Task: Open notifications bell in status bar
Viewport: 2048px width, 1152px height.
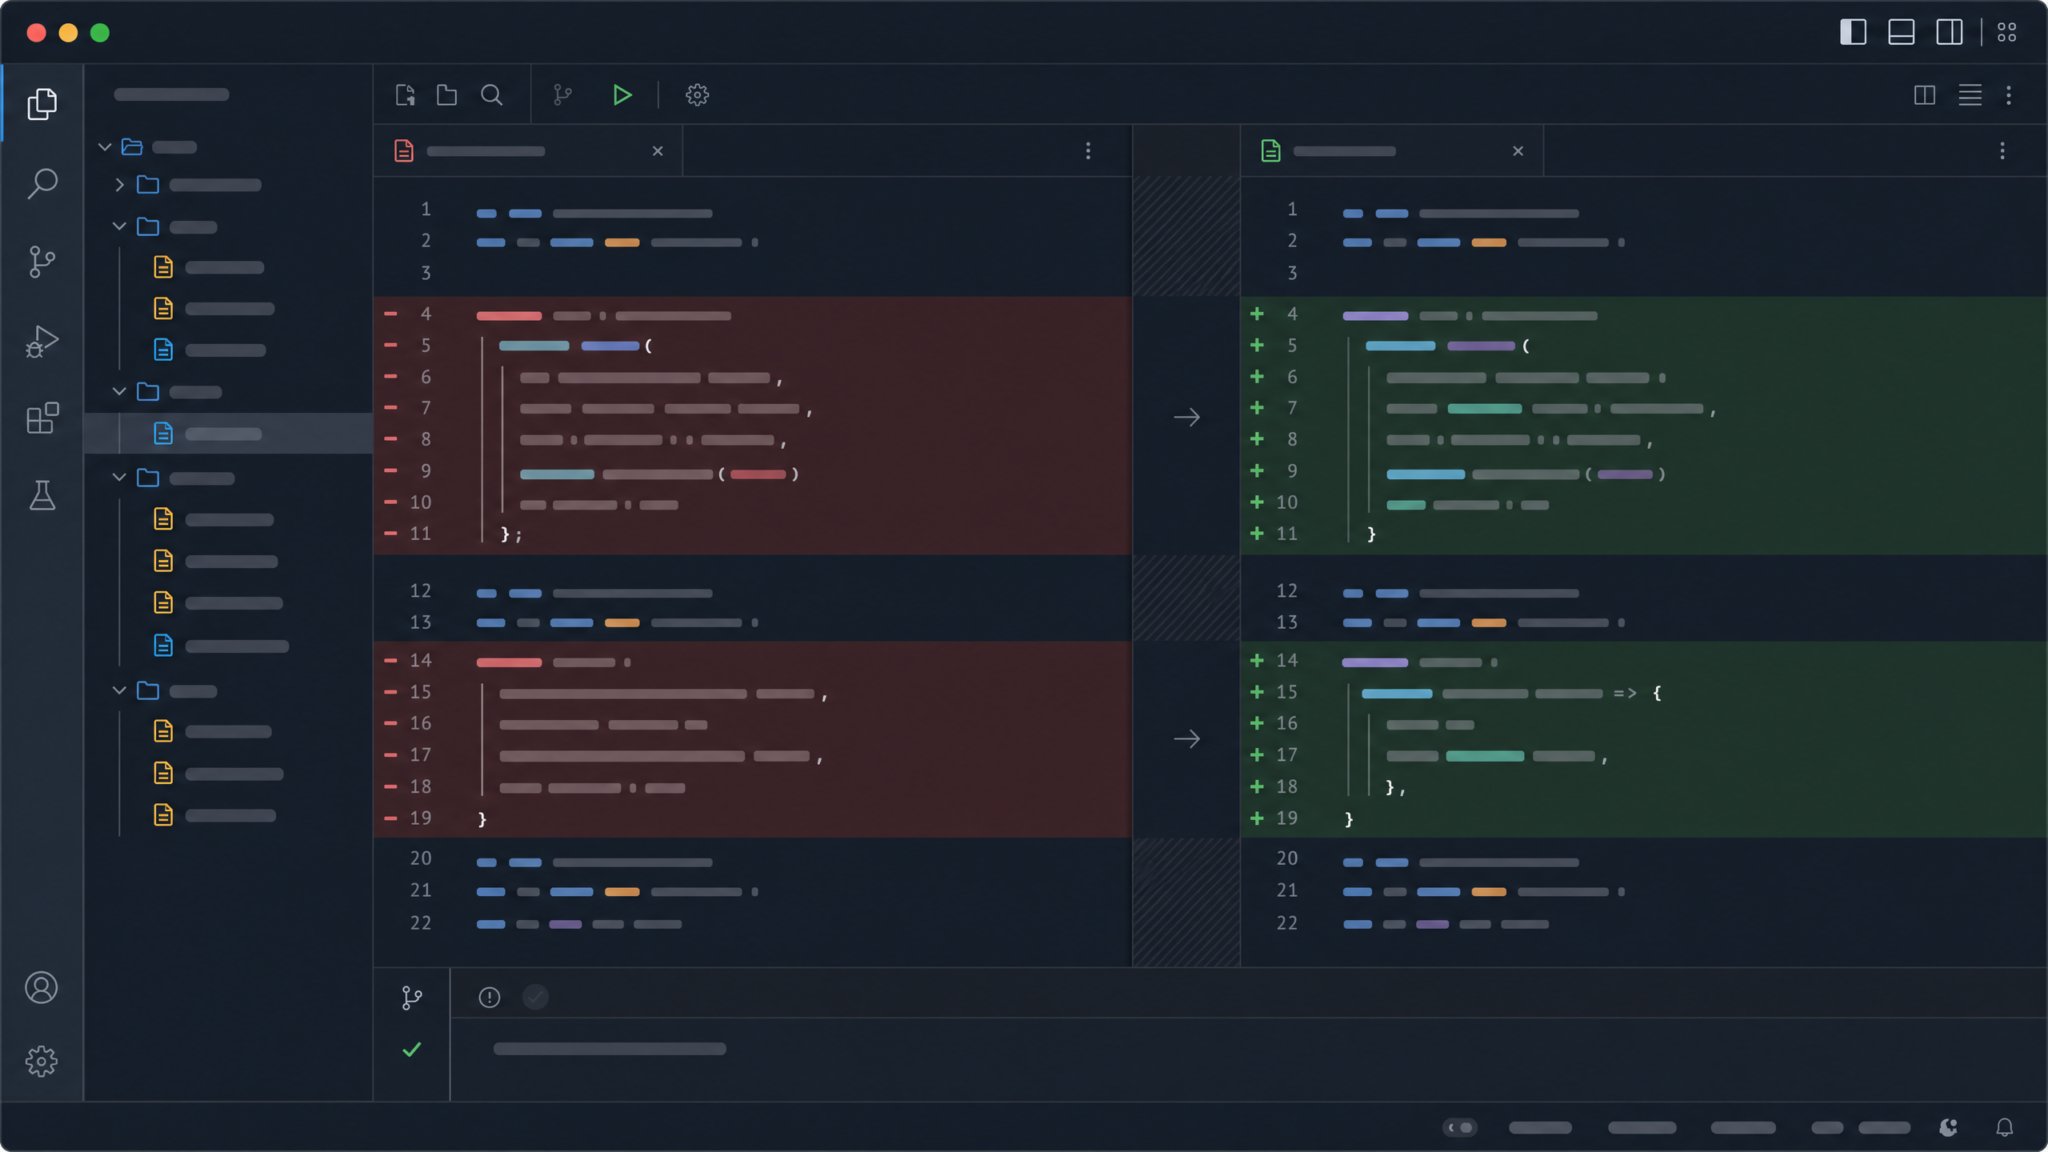Action: (2005, 1128)
